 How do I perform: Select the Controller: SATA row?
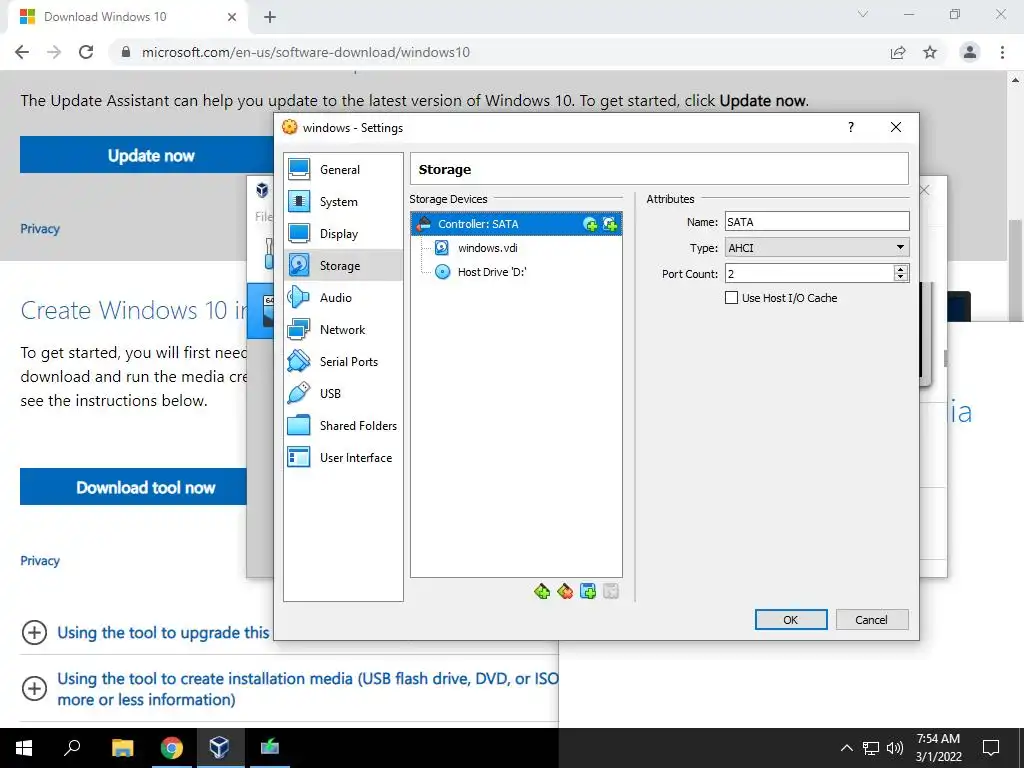[516, 224]
